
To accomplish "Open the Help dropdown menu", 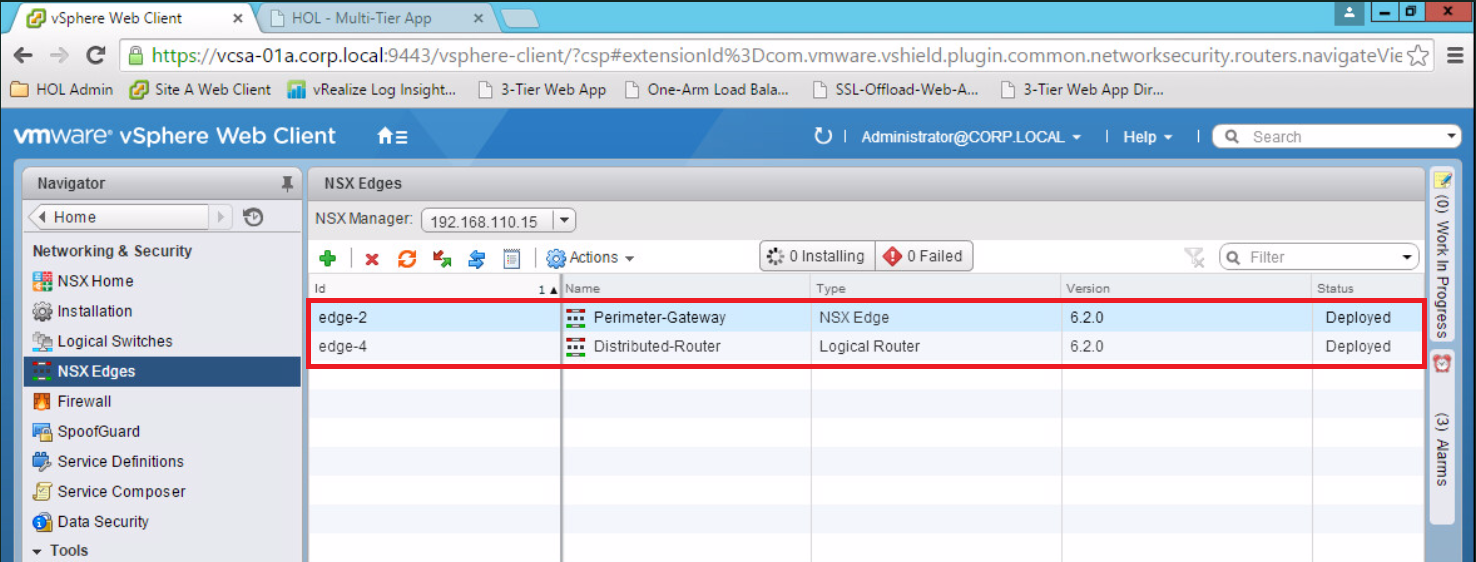I will [x=1147, y=137].
